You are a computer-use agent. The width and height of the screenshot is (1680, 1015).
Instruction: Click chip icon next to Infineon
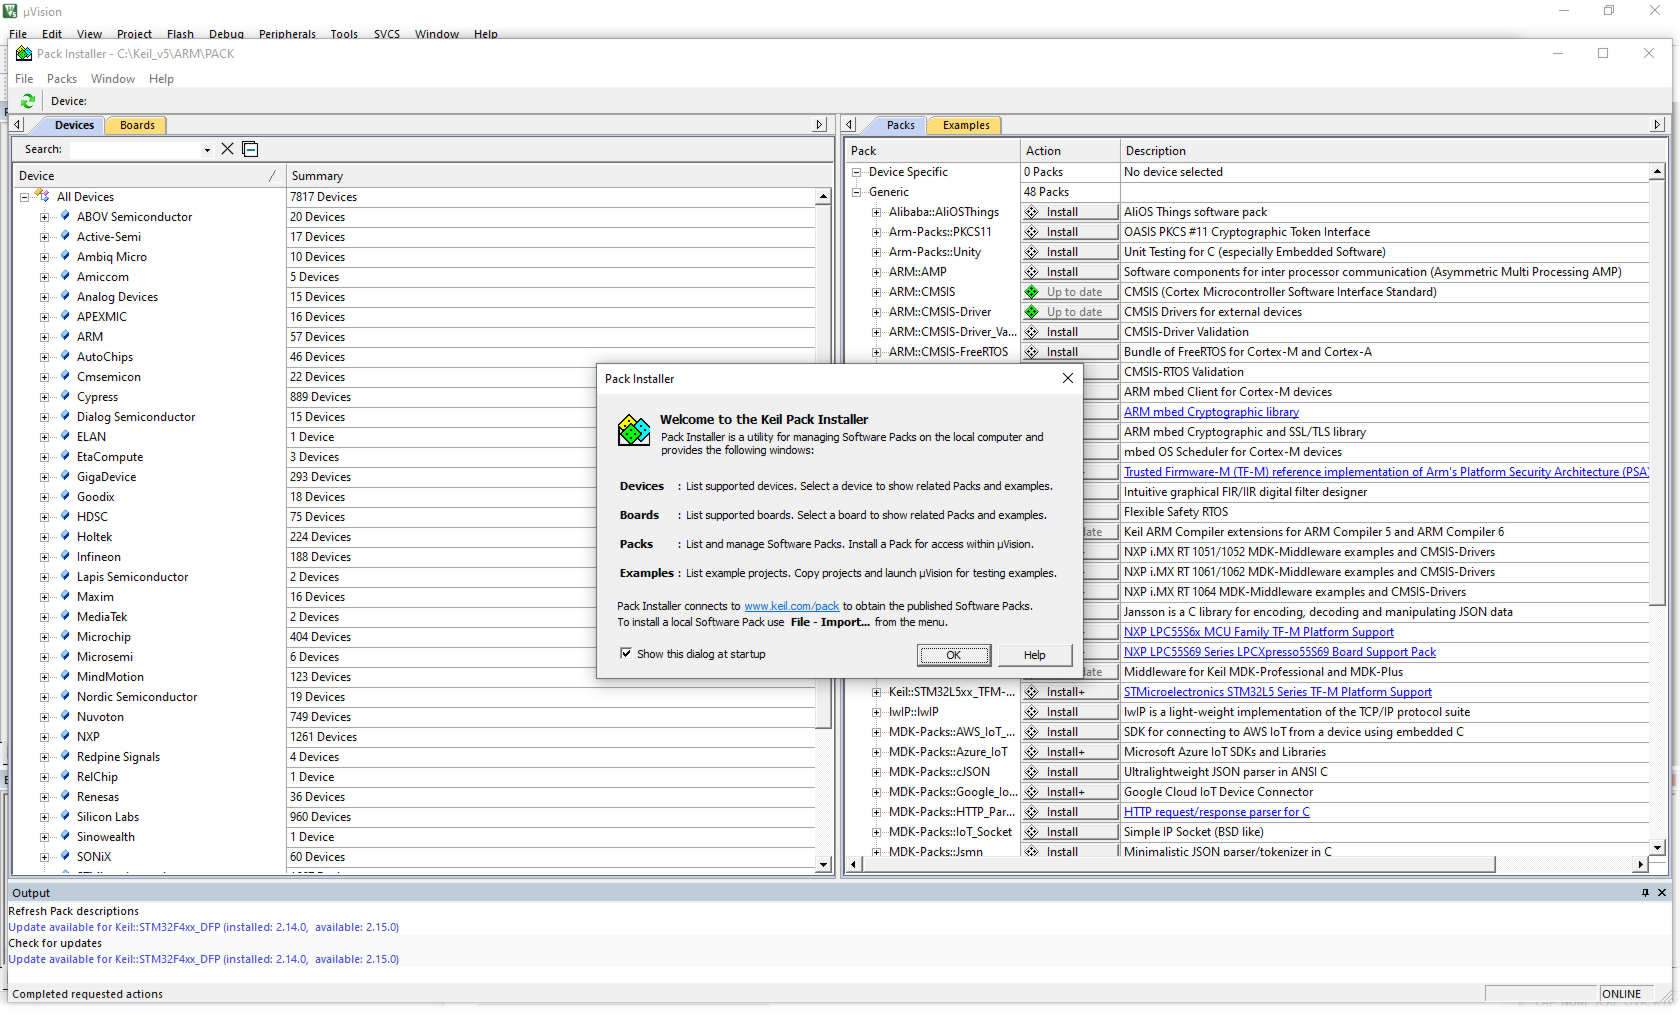pos(65,556)
